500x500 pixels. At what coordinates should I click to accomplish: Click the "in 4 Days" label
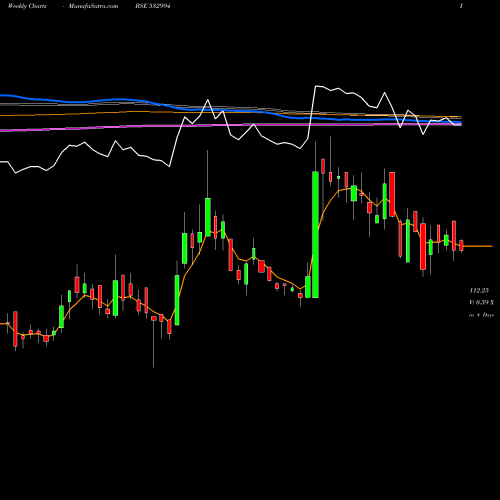pyautogui.click(x=481, y=315)
